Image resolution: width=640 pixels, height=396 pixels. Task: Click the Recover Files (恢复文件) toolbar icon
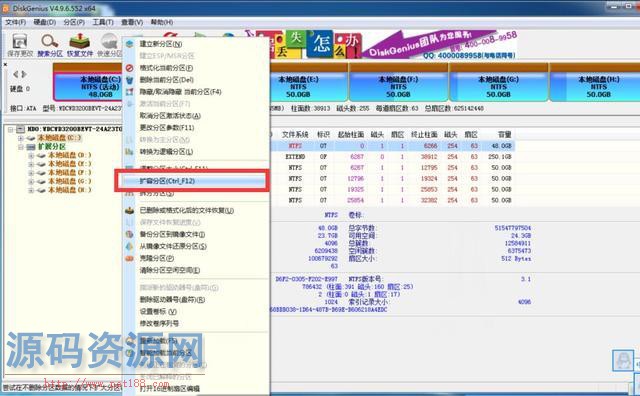[80, 44]
